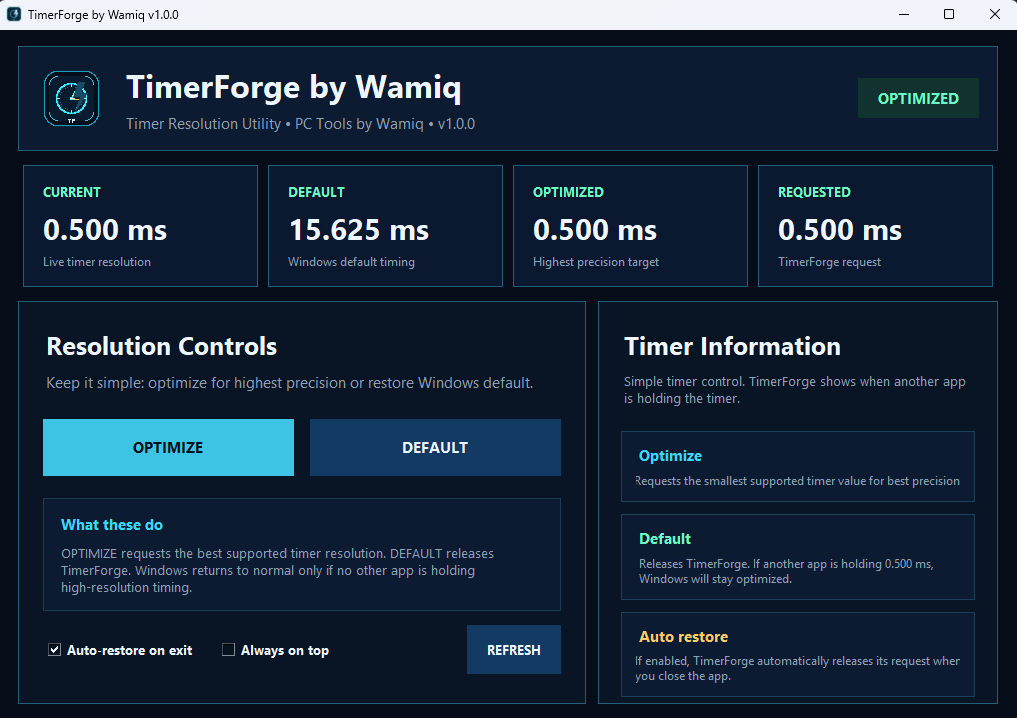1017x718 pixels.
Task: Click the CURRENT card label
Action: [x=71, y=192]
